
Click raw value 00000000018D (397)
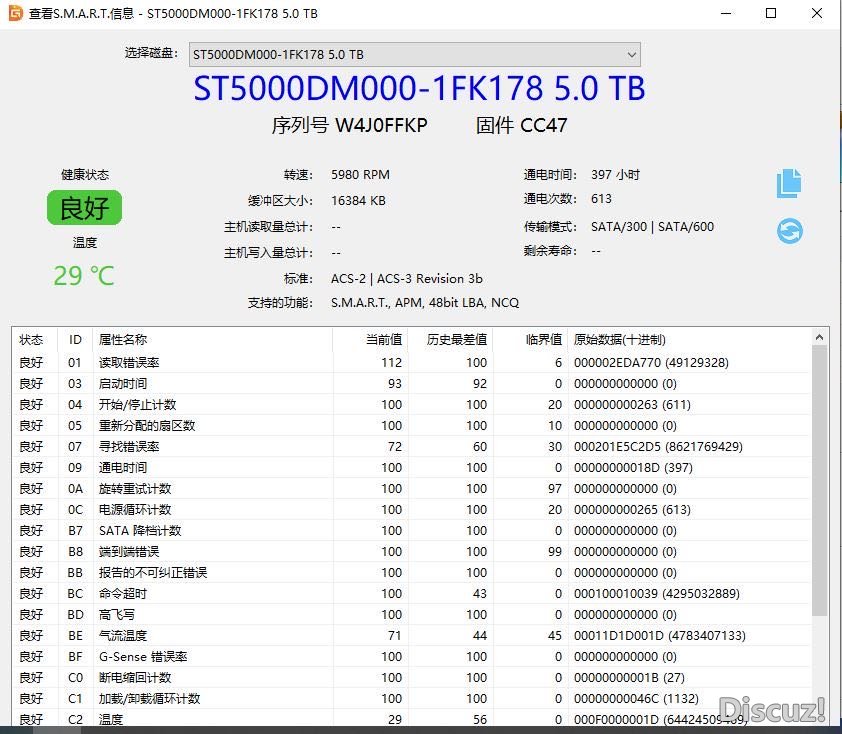[633, 468]
